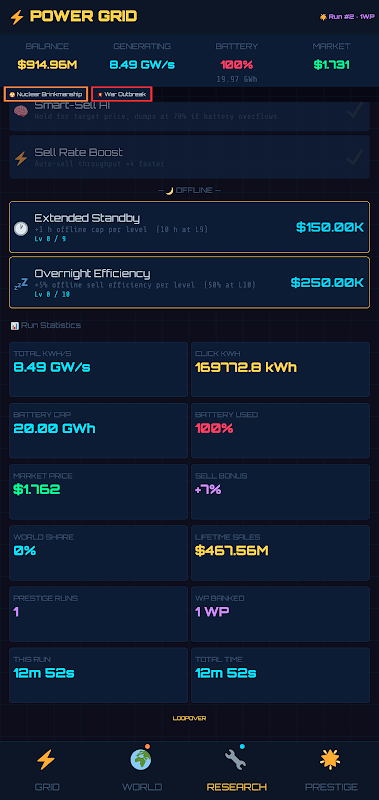Click the Extended Standby clock icon
379x800 pixels.
[21, 228]
